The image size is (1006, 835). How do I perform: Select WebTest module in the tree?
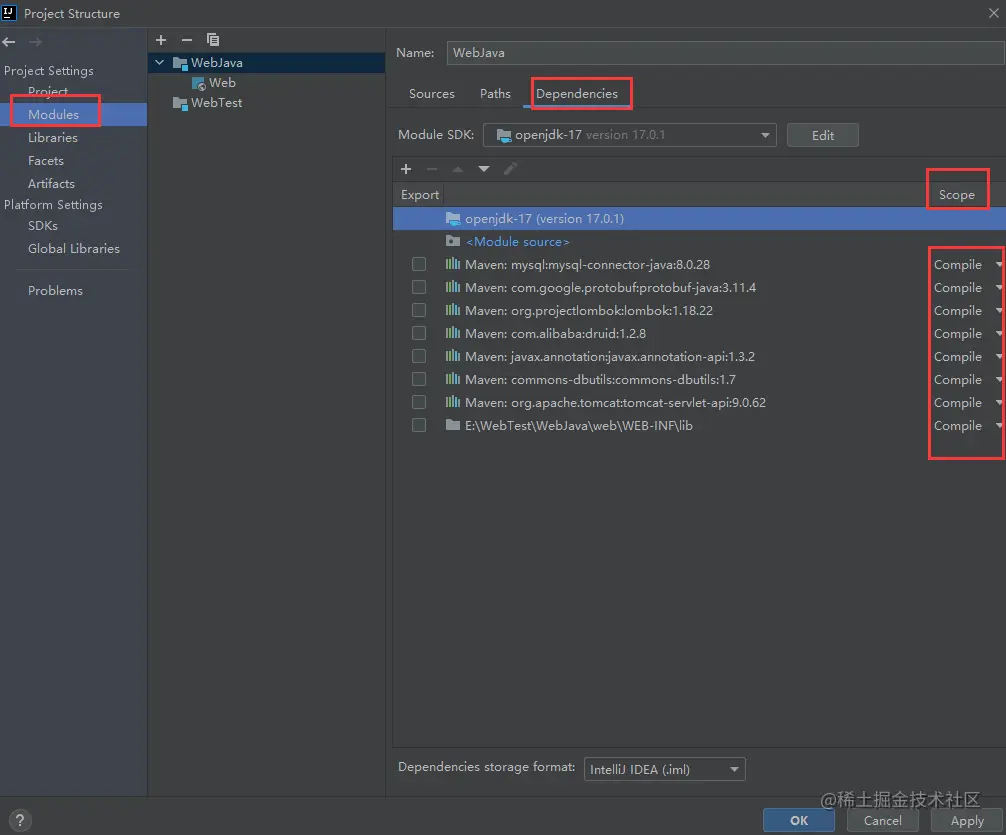tap(216, 103)
